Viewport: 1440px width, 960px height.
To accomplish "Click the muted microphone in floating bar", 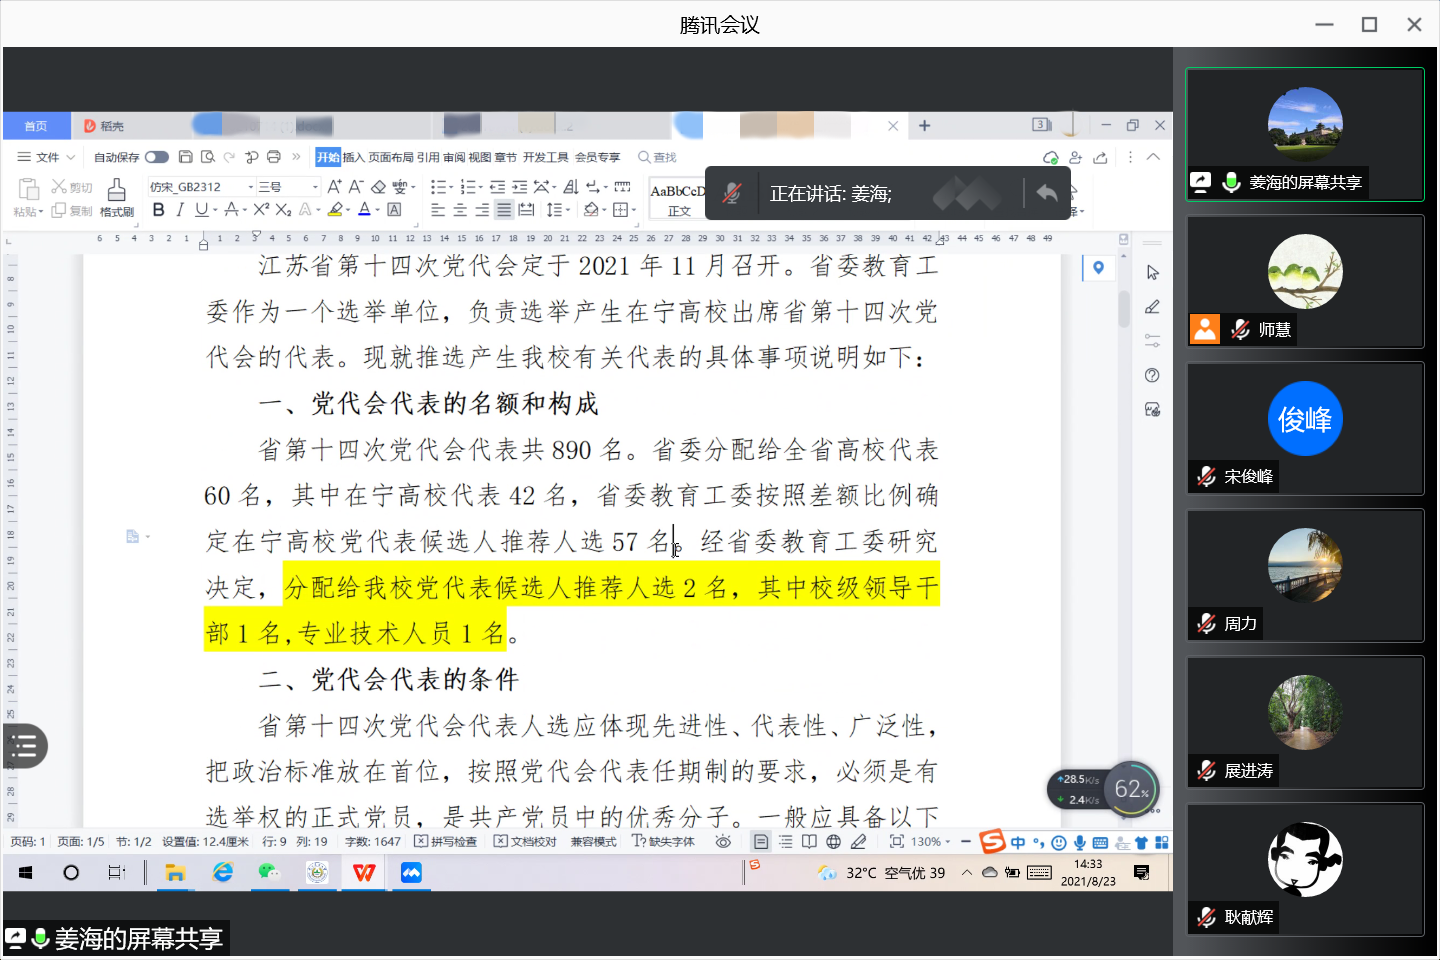I will click(732, 194).
